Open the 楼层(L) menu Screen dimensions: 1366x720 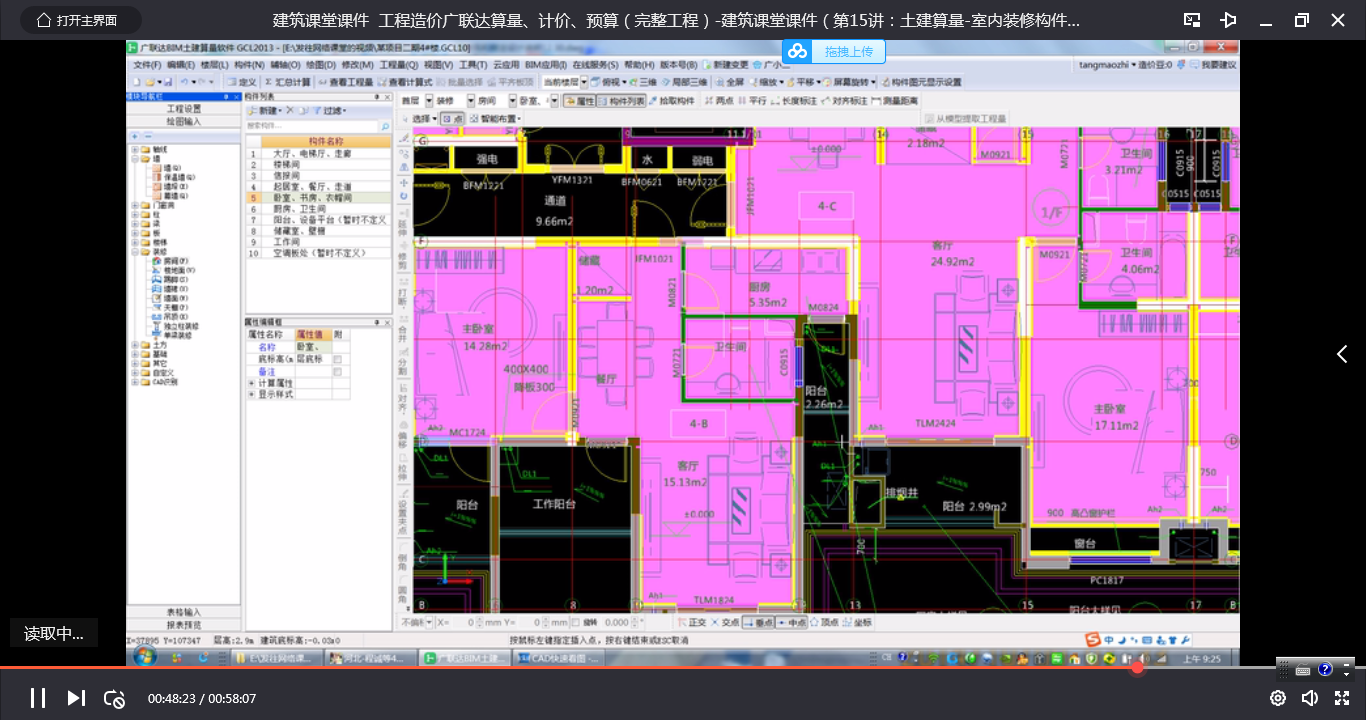(x=215, y=65)
